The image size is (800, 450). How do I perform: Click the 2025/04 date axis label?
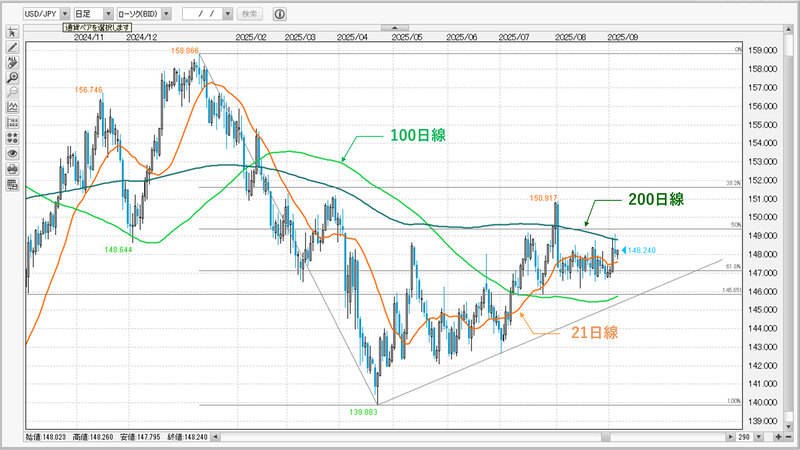[352, 37]
